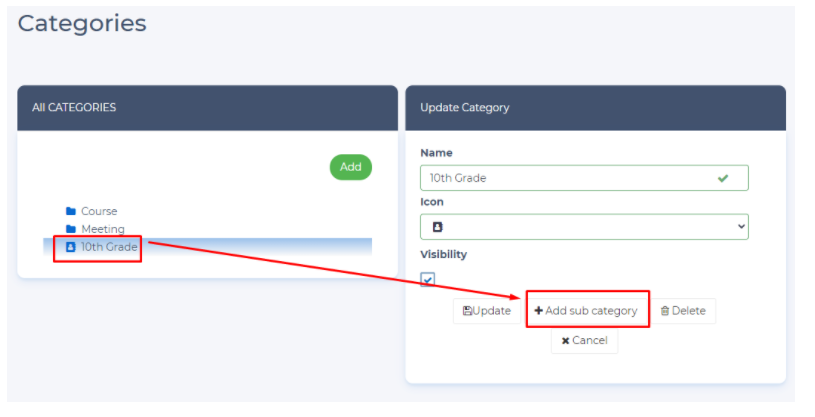This screenshot has height=417, width=815.
Task: Open the Icon dropdown list
Action: tap(584, 227)
